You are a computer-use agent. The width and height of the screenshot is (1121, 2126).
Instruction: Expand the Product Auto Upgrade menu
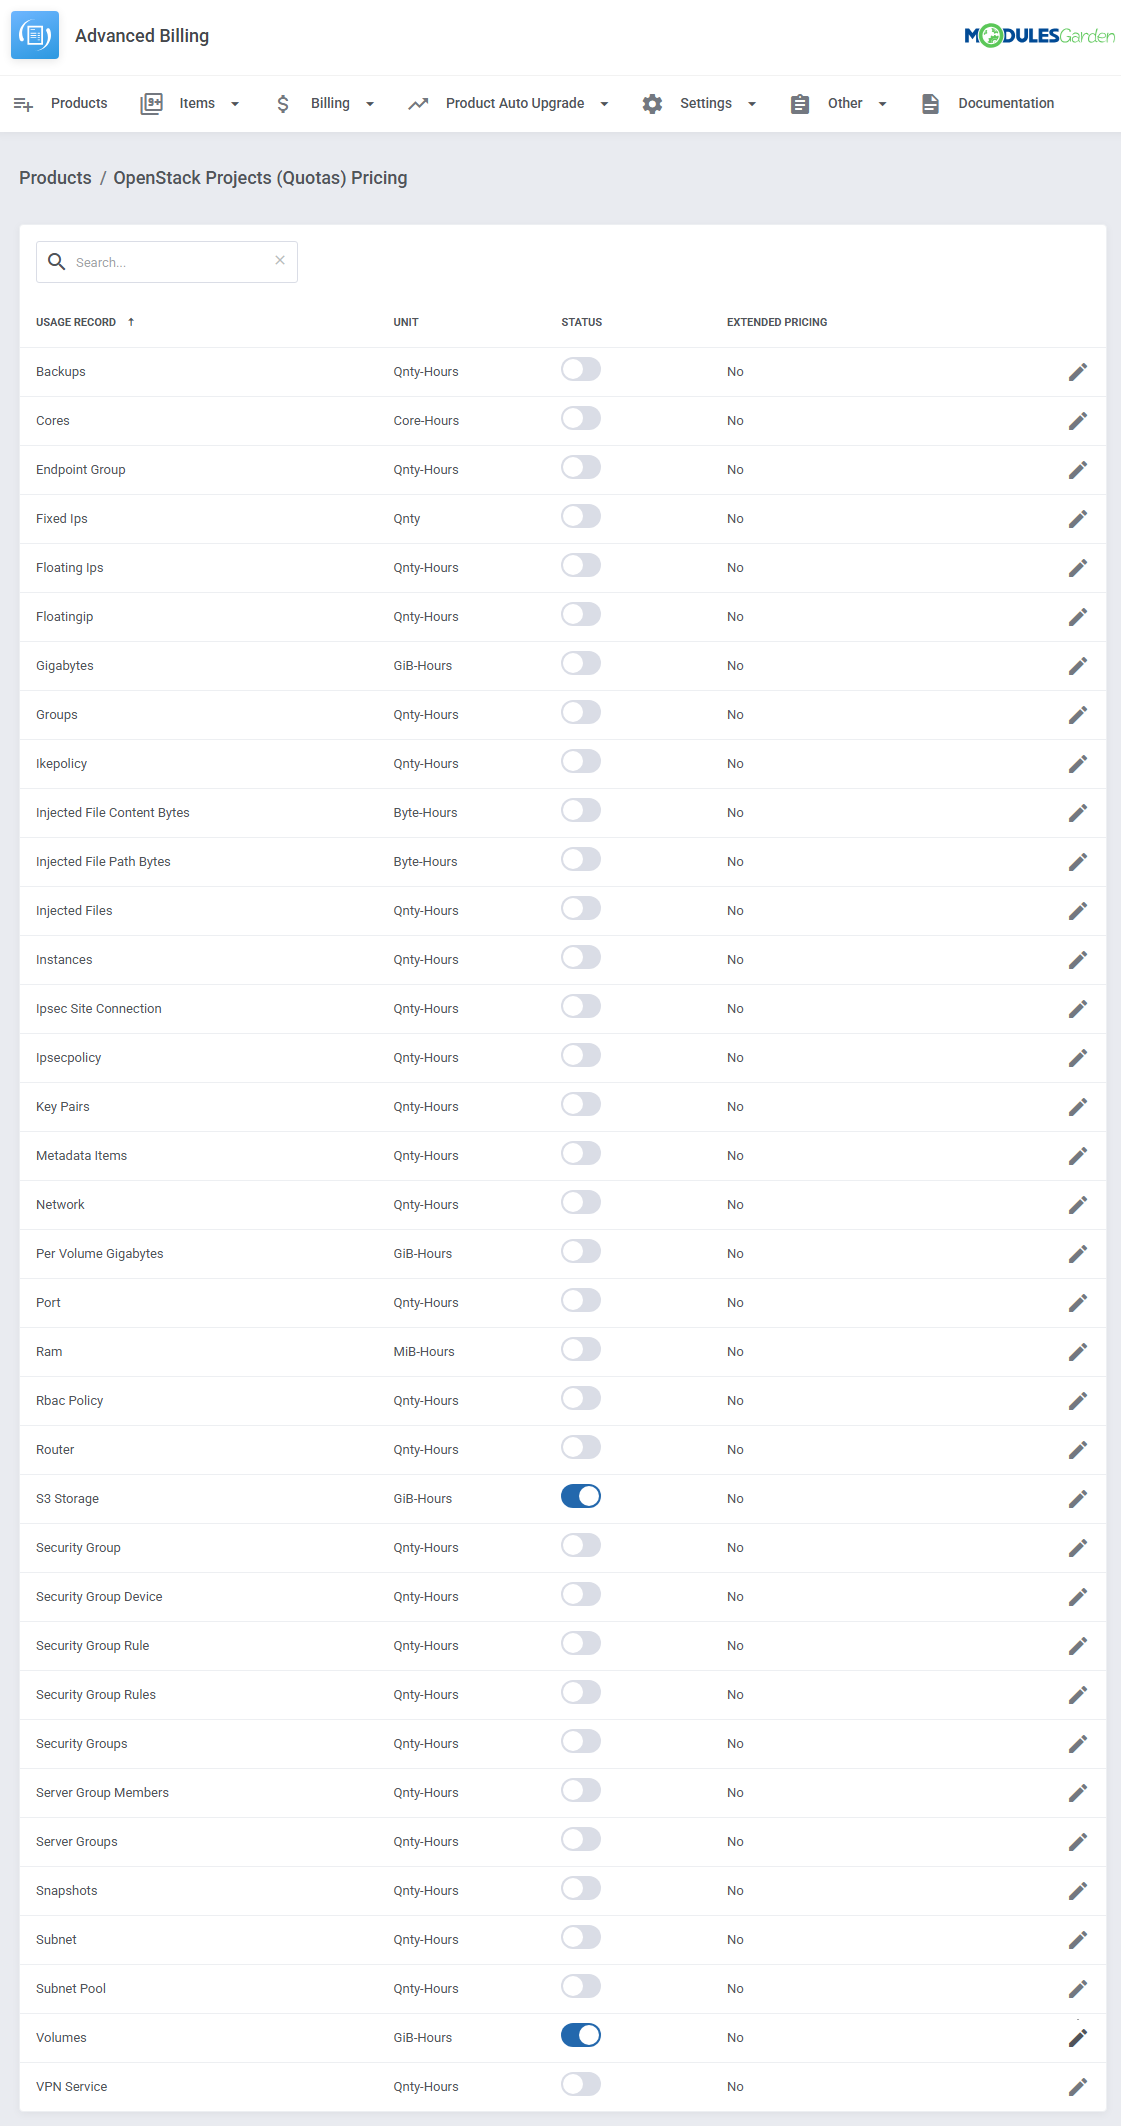(x=509, y=104)
